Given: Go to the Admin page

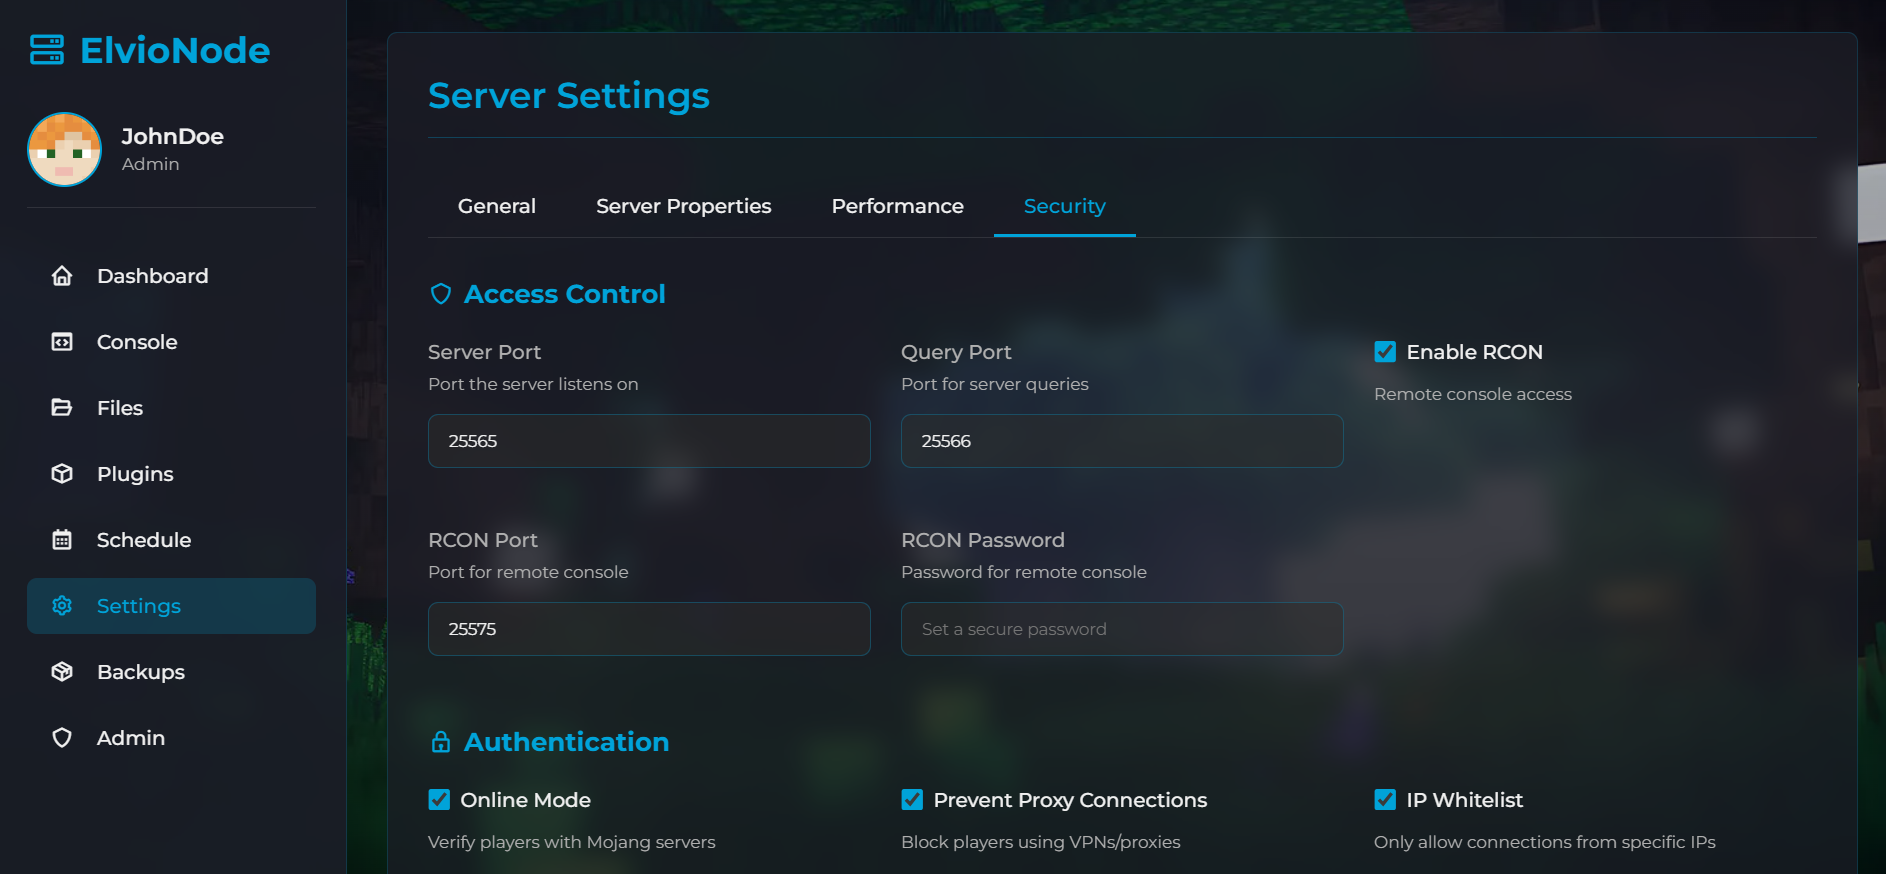Looking at the screenshot, I should tap(171, 738).
